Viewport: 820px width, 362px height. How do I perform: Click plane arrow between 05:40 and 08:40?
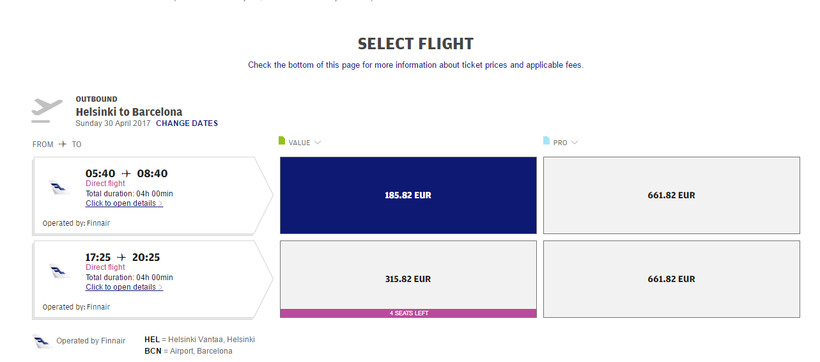coord(126,174)
